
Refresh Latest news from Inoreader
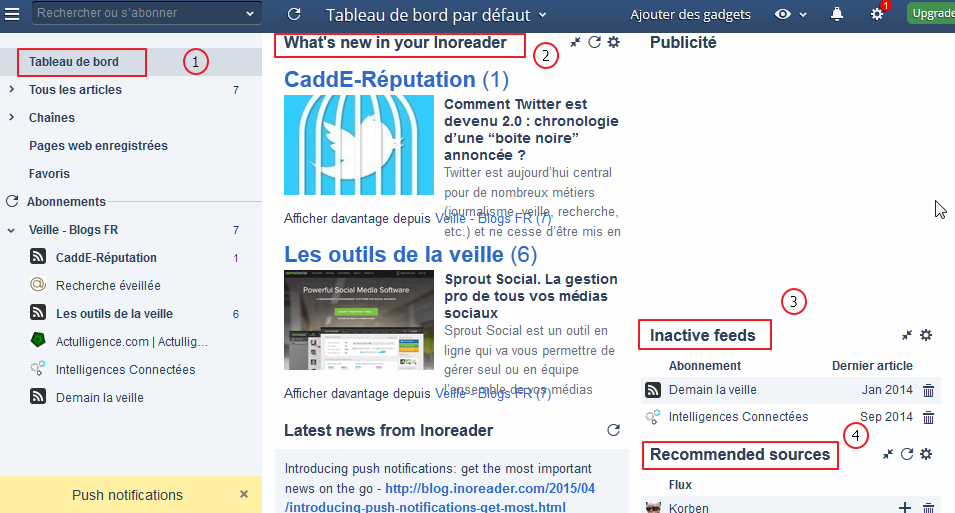(613, 430)
